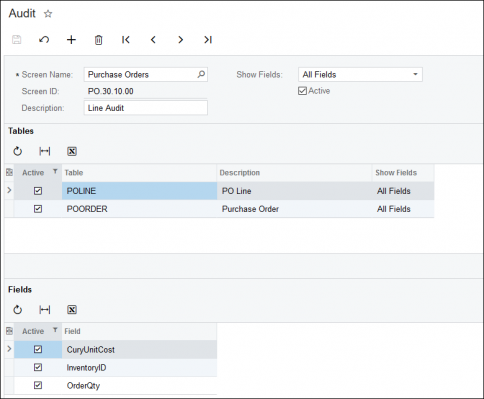This screenshot has height=399, width=484.
Task: Sort by Show Fields column header
Action: (403, 173)
